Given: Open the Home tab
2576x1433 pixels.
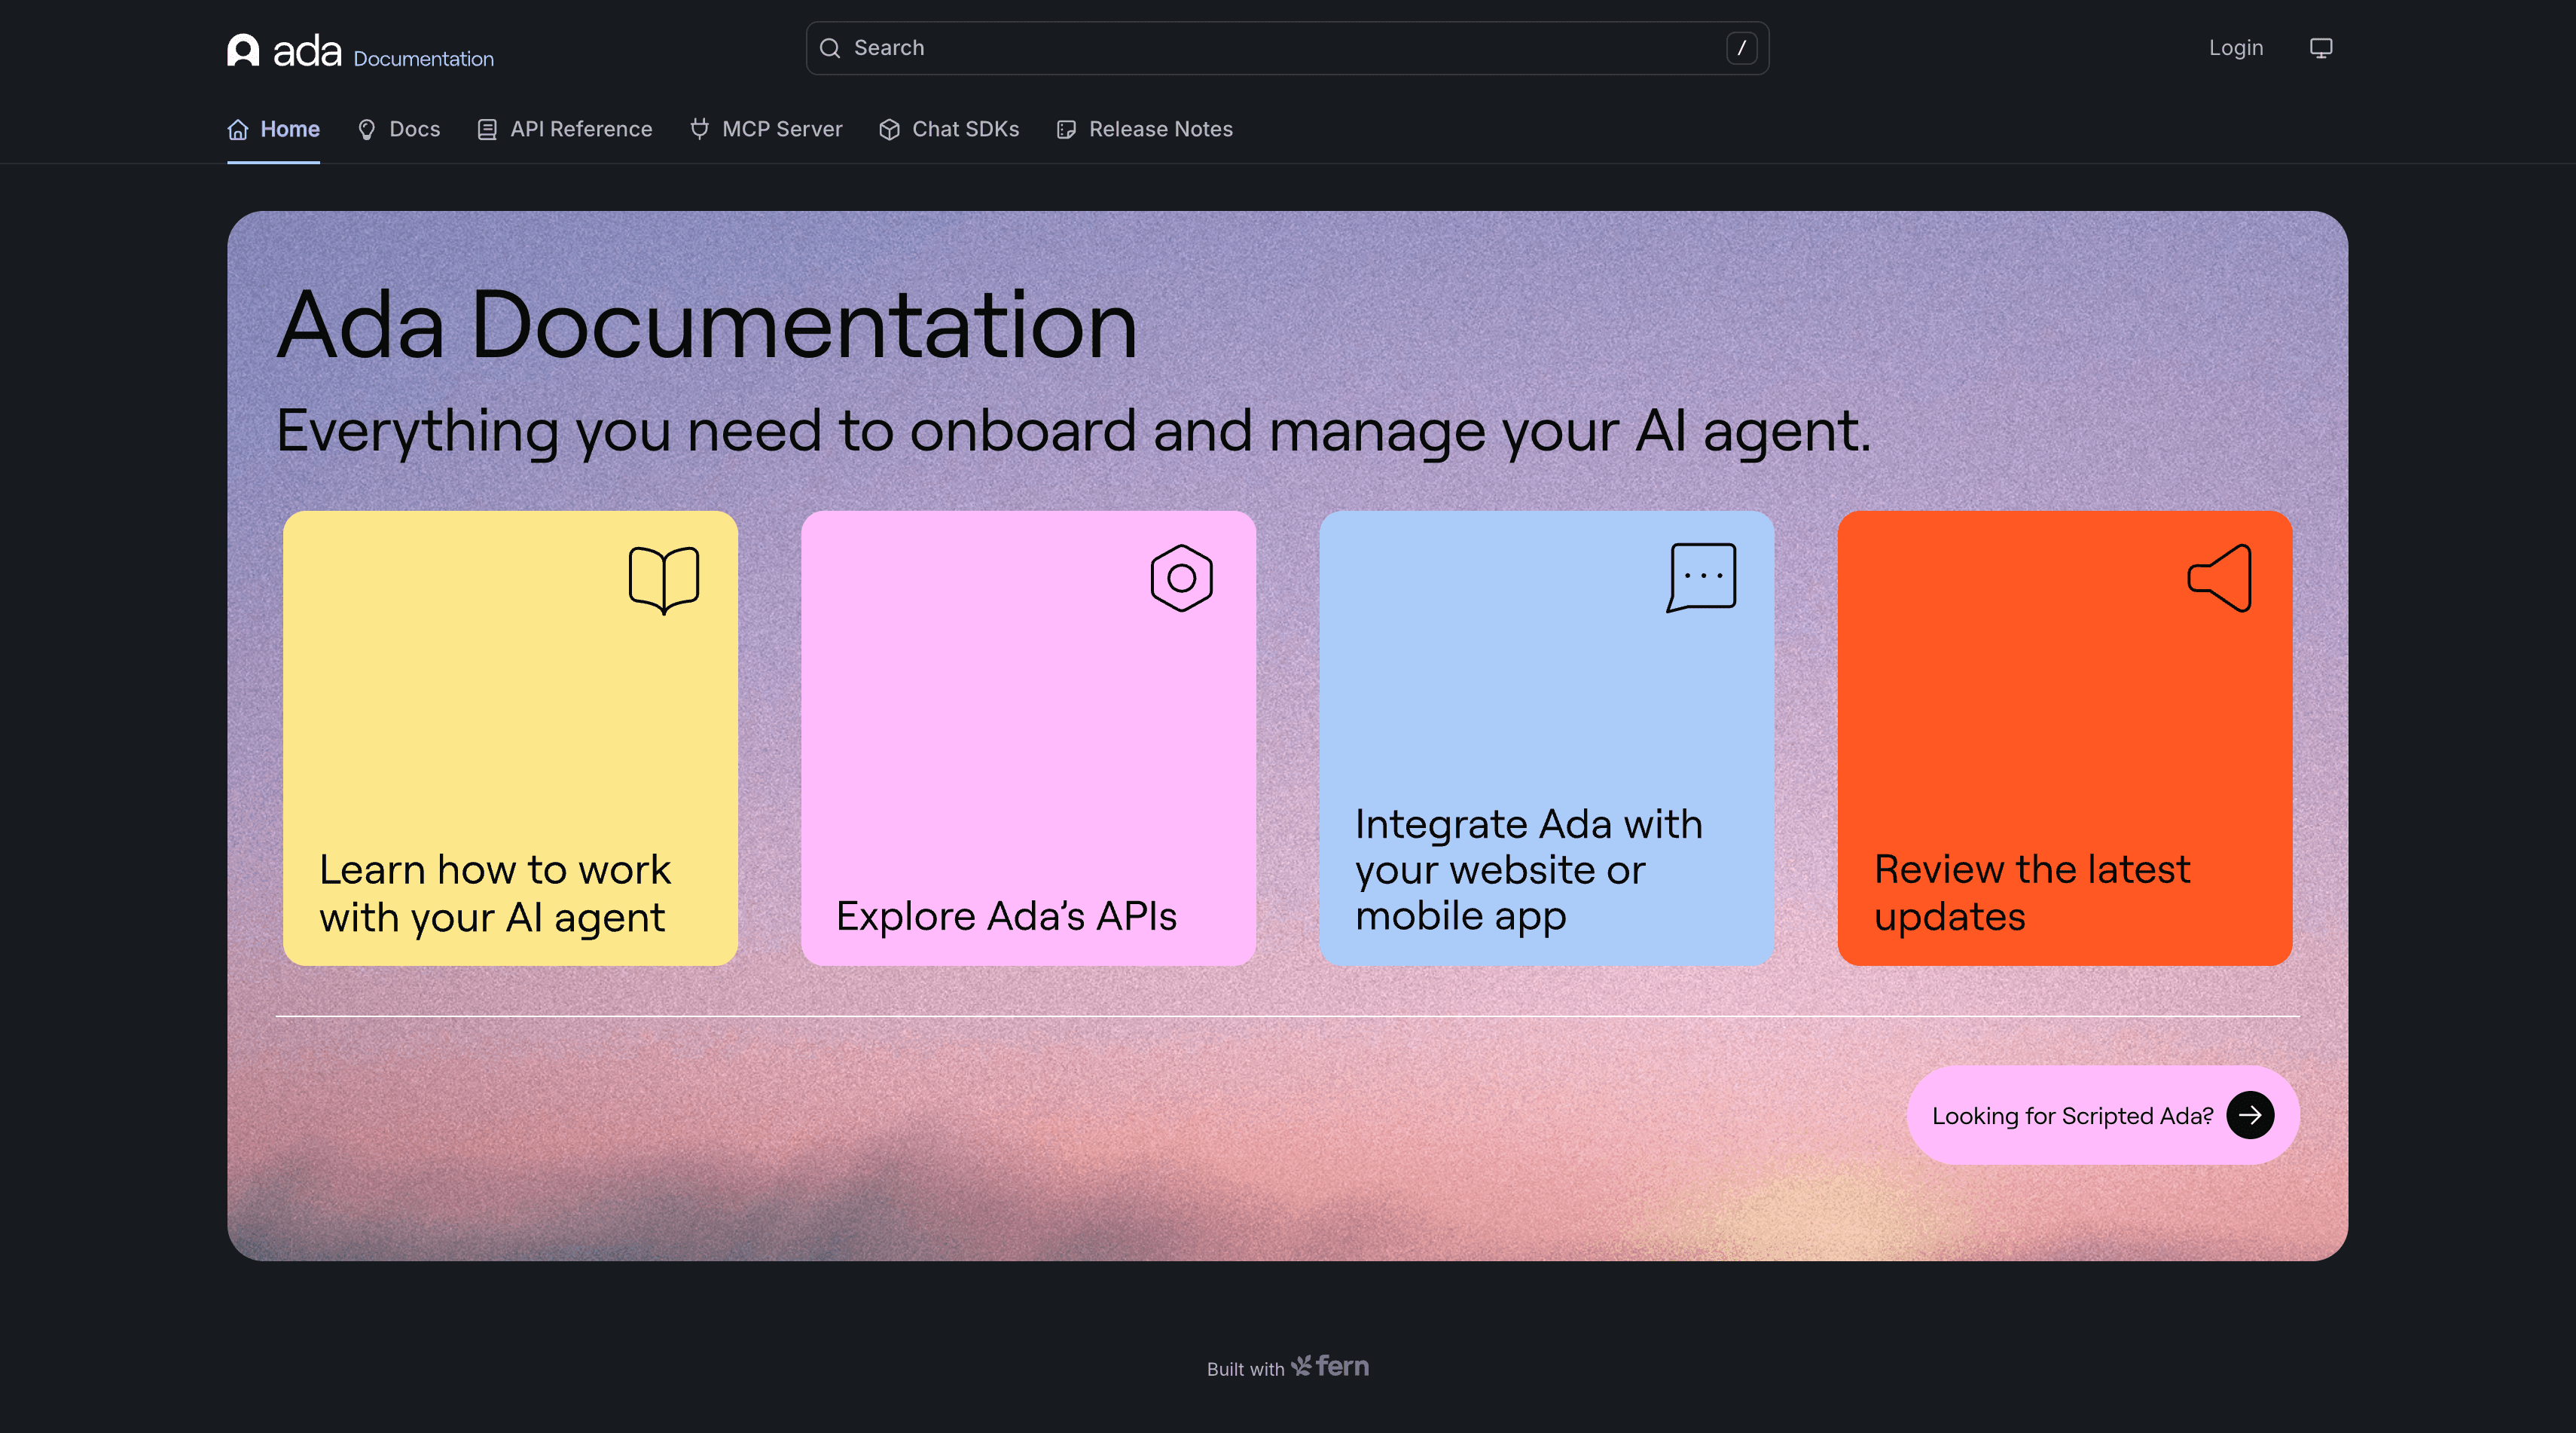Looking at the screenshot, I should (x=274, y=129).
